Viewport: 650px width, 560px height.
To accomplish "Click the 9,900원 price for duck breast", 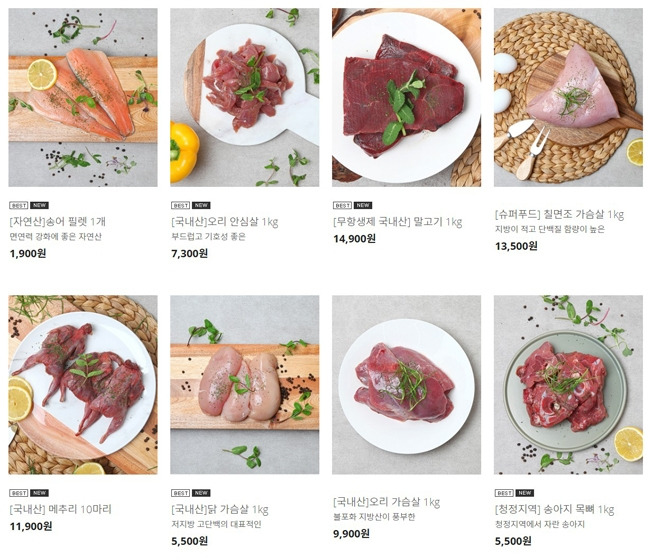I will tap(351, 534).
